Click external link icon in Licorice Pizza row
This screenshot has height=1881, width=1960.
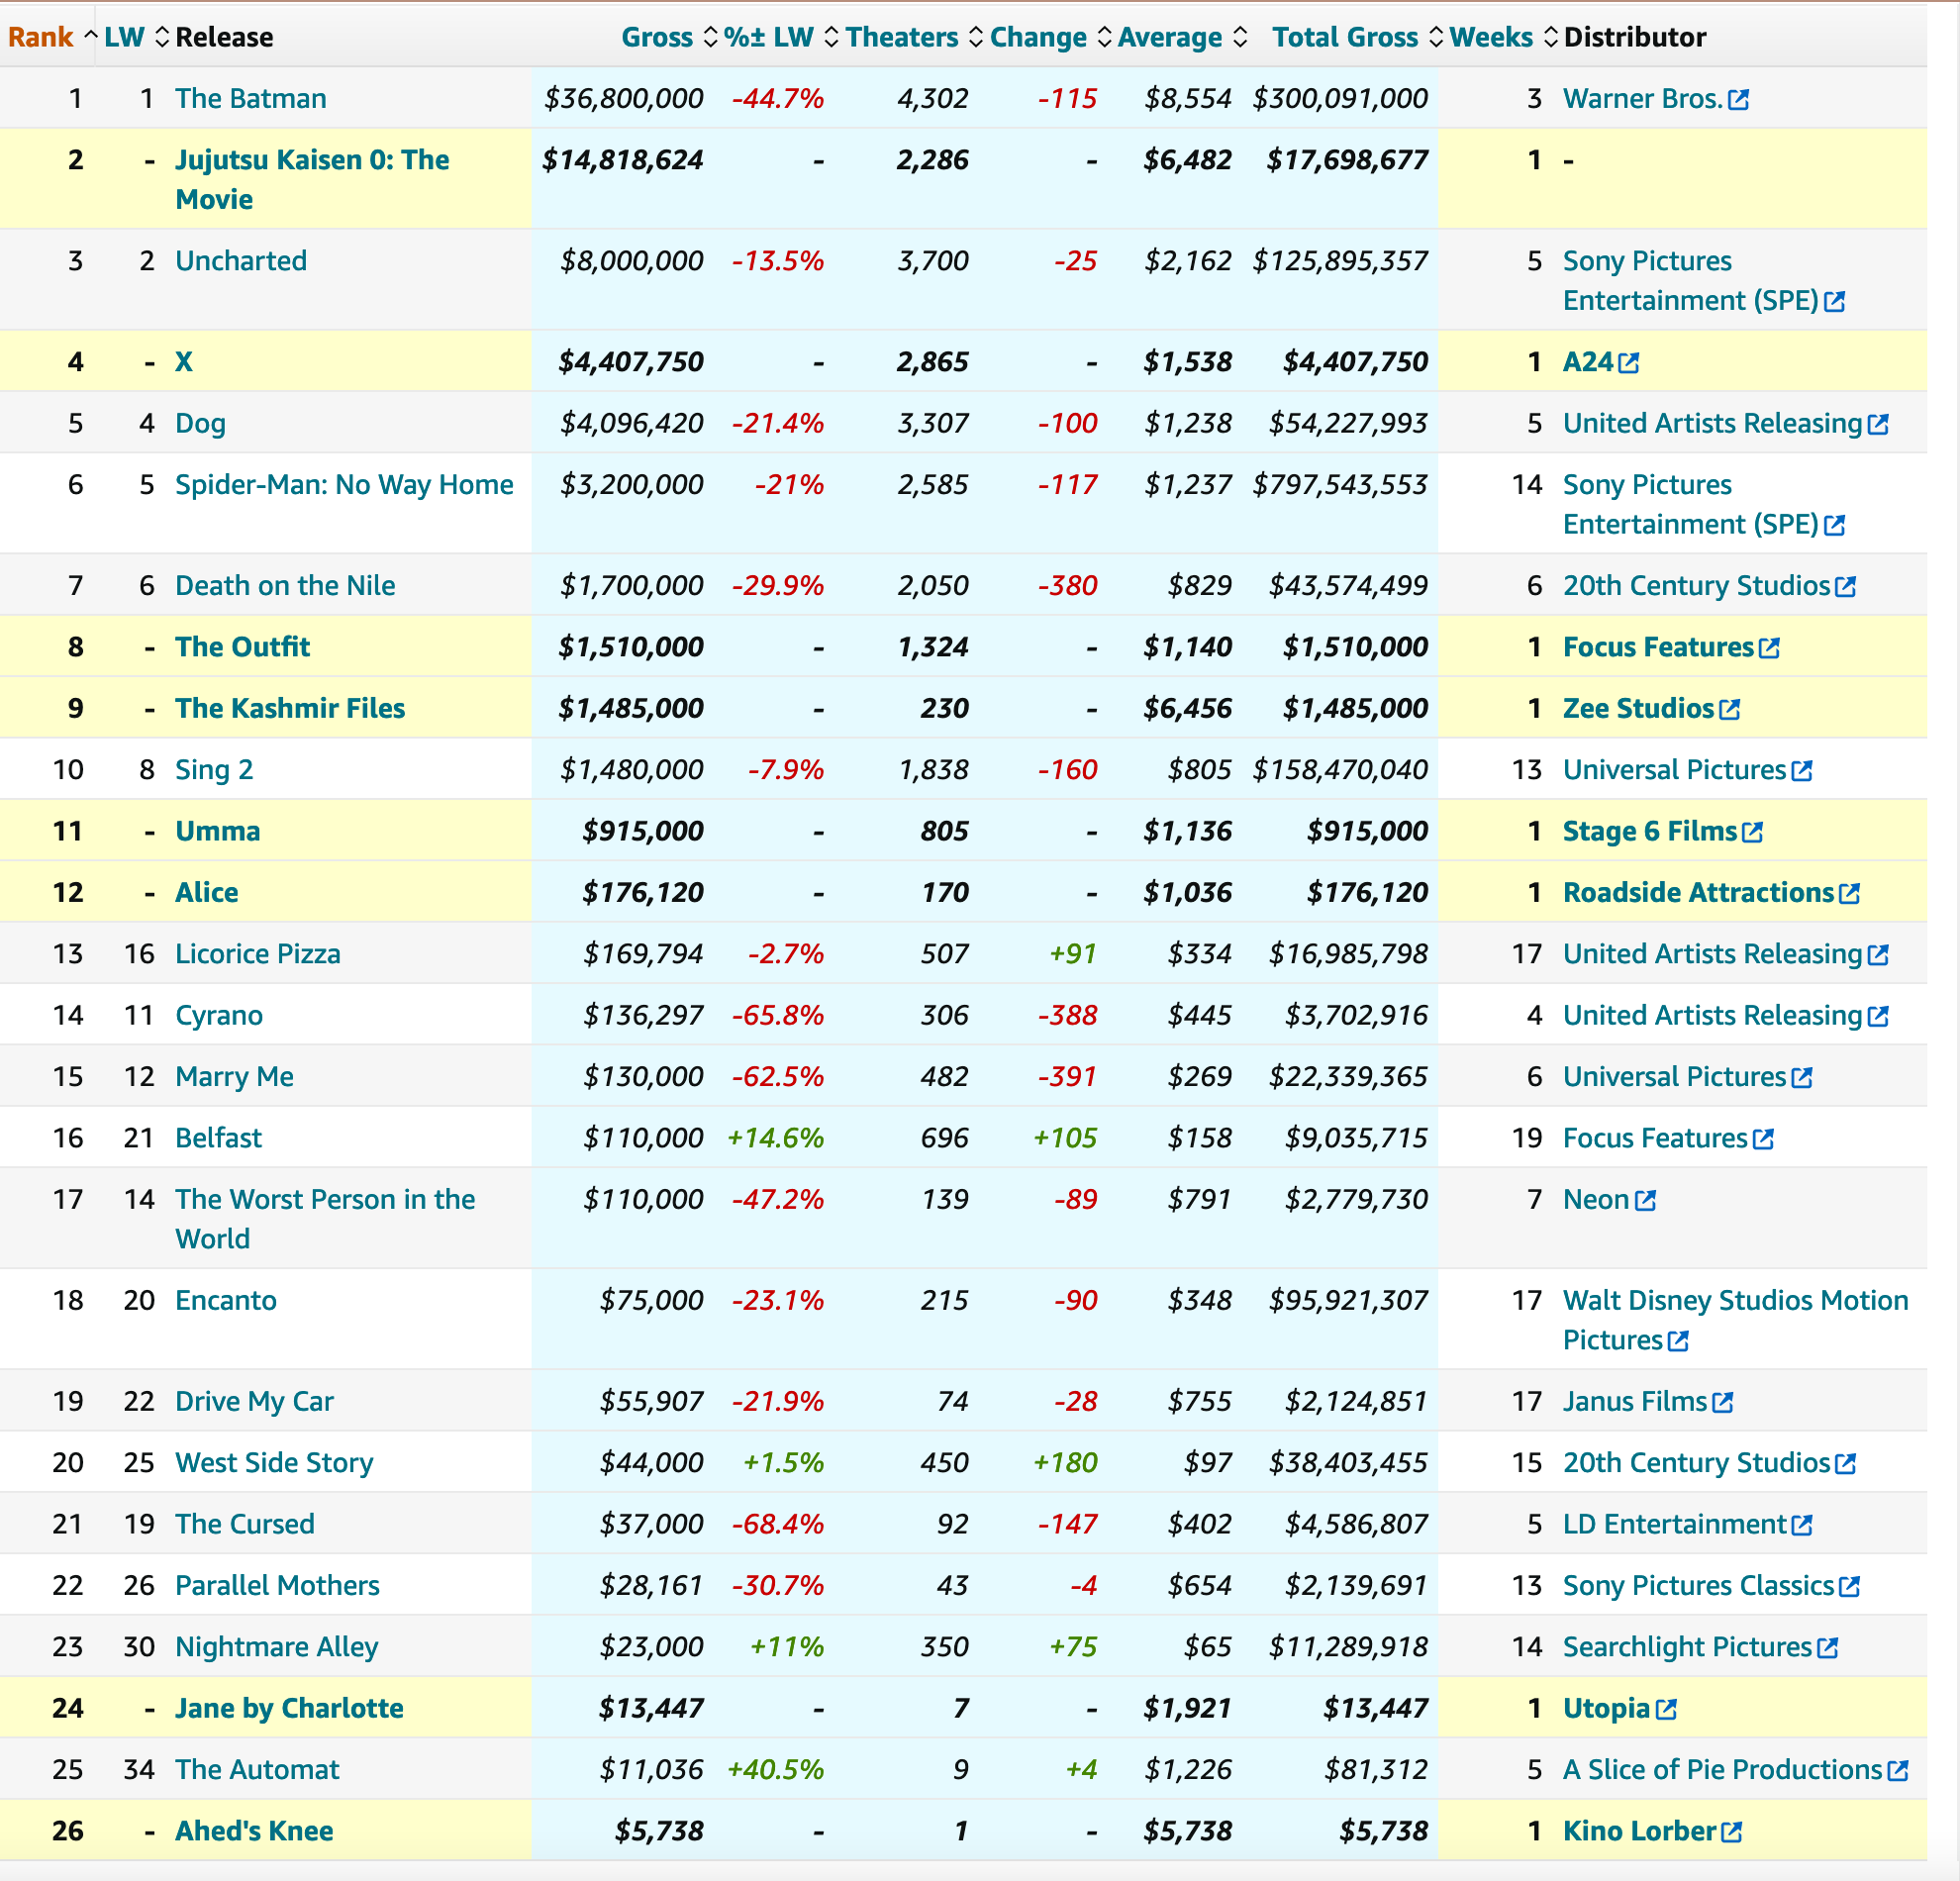point(1878,955)
